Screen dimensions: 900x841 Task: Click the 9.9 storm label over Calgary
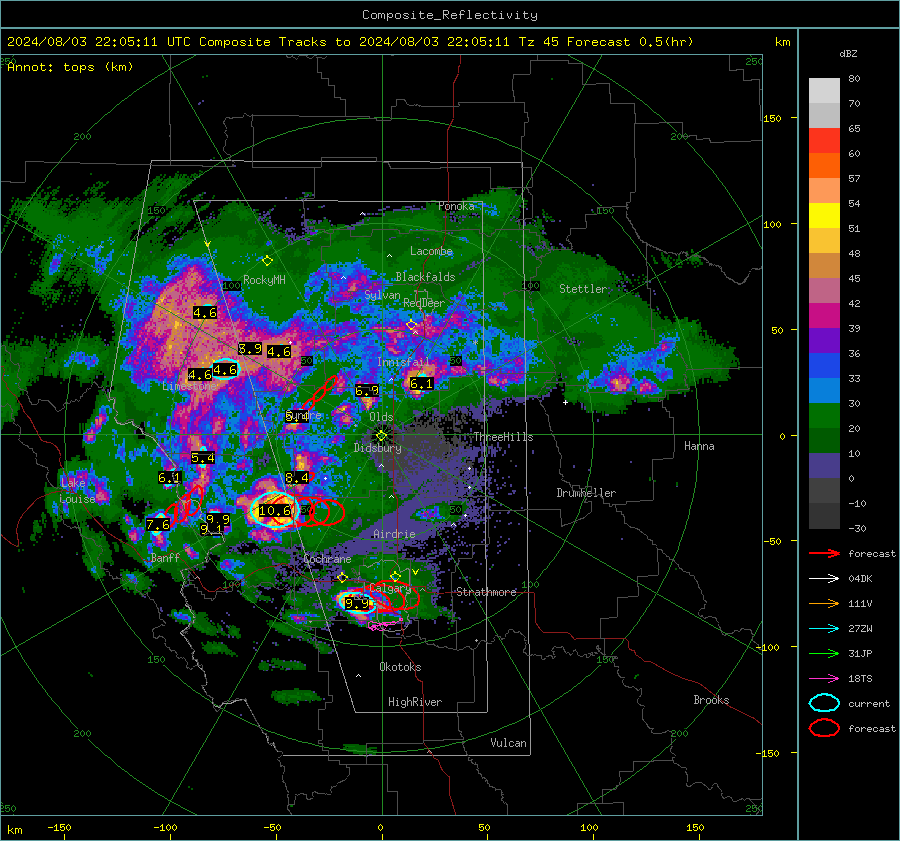358,603
